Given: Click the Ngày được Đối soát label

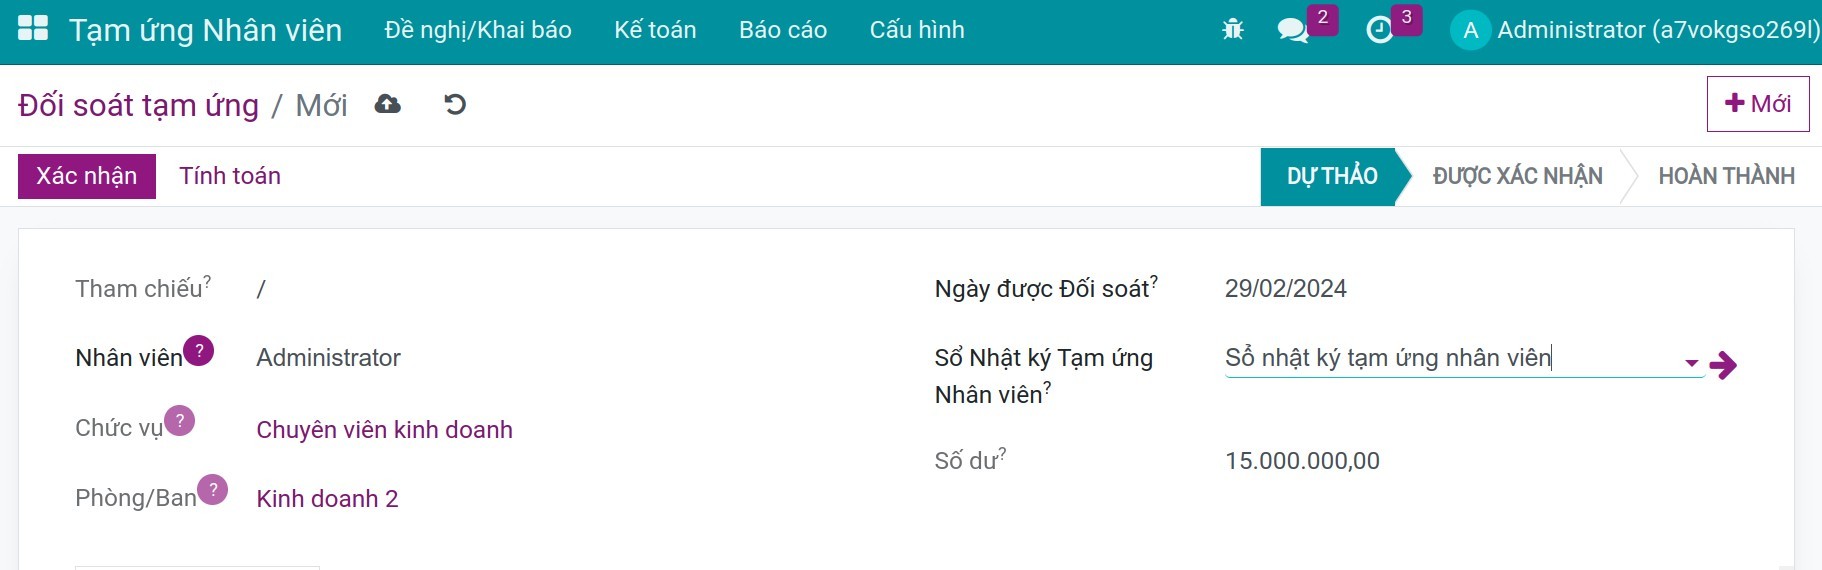Looking at the screenshot, I should coord(1042,289).
